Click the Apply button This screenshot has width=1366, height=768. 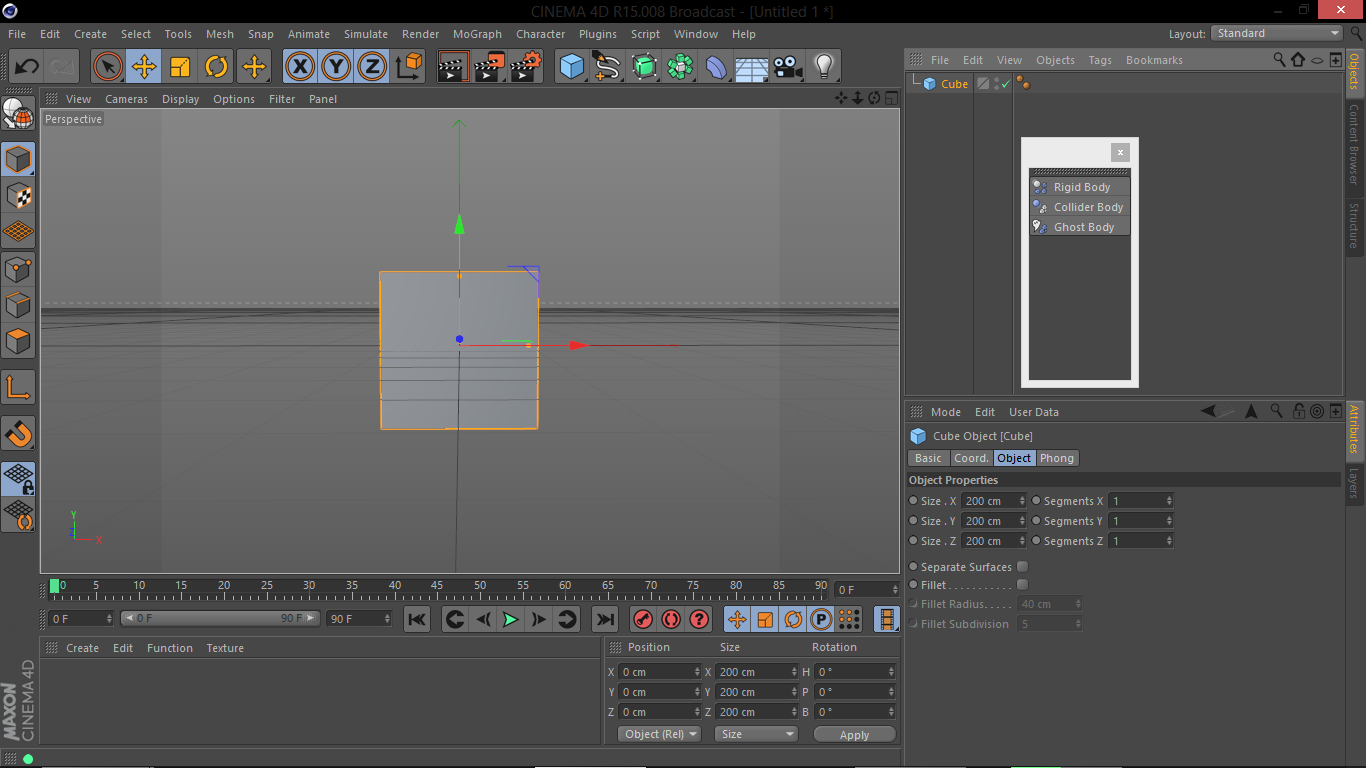click(x=854, y=734)
